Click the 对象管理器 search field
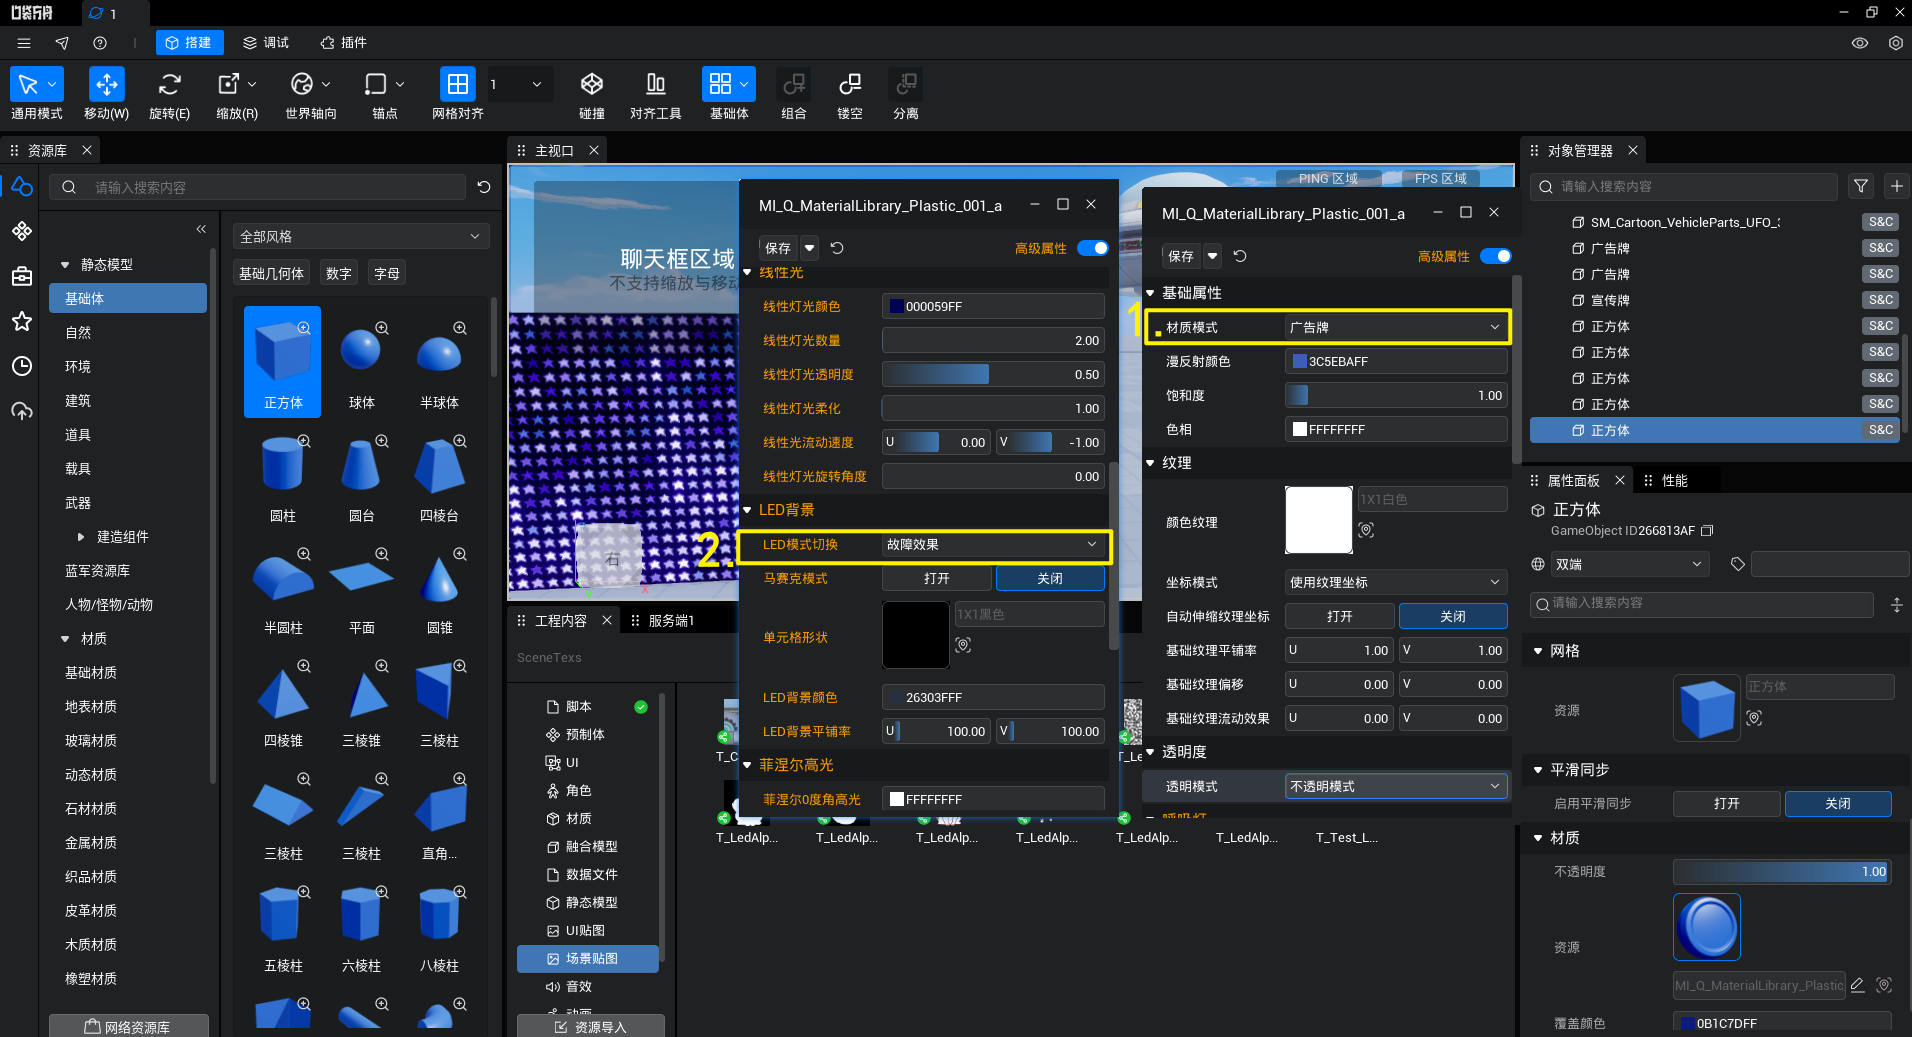The height and width of the screenshot is (1037, 1912). [x=1684, y=187]
